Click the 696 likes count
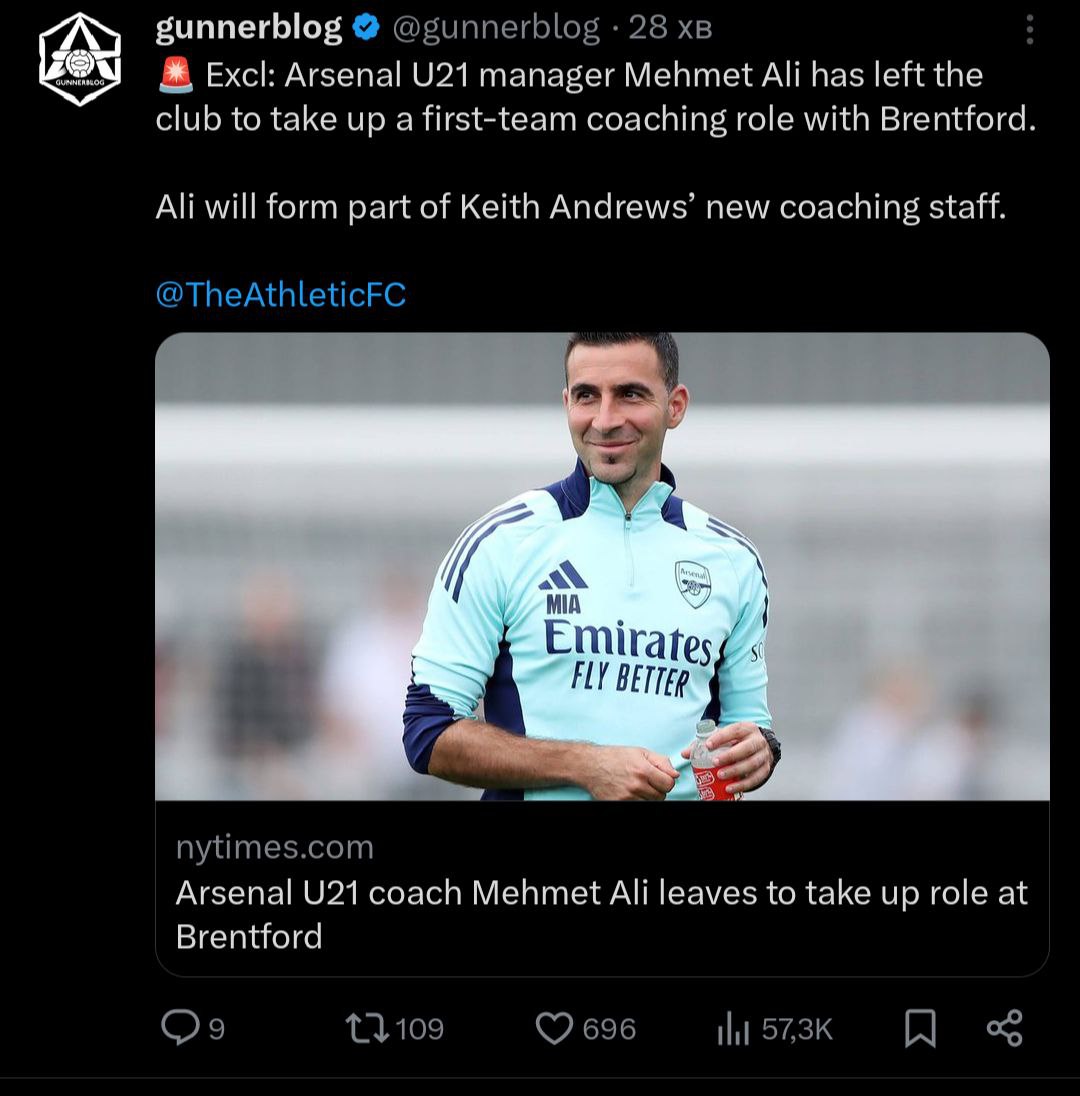This screenshot has width=1080, height=1096. click(x=609, y=1028)
